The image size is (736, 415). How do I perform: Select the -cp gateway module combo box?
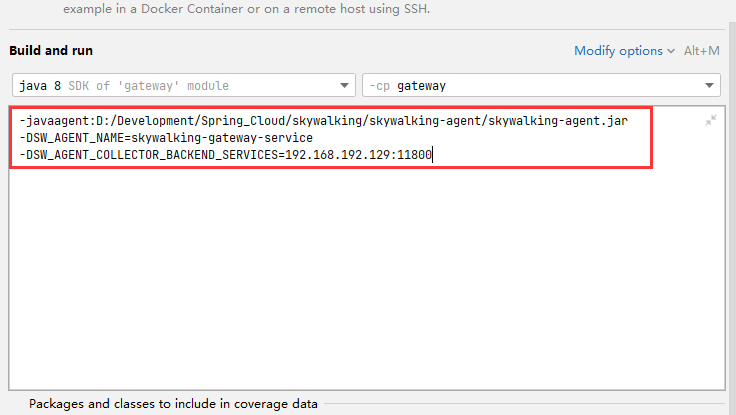pos(541,85)
